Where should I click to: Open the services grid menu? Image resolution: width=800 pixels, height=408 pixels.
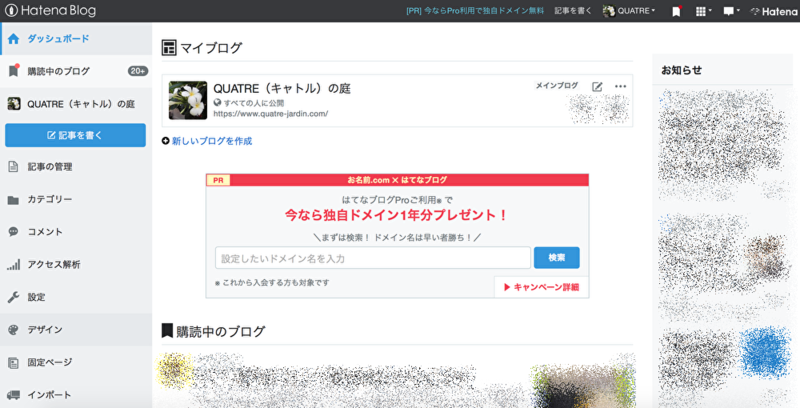(x=704, y=11)
